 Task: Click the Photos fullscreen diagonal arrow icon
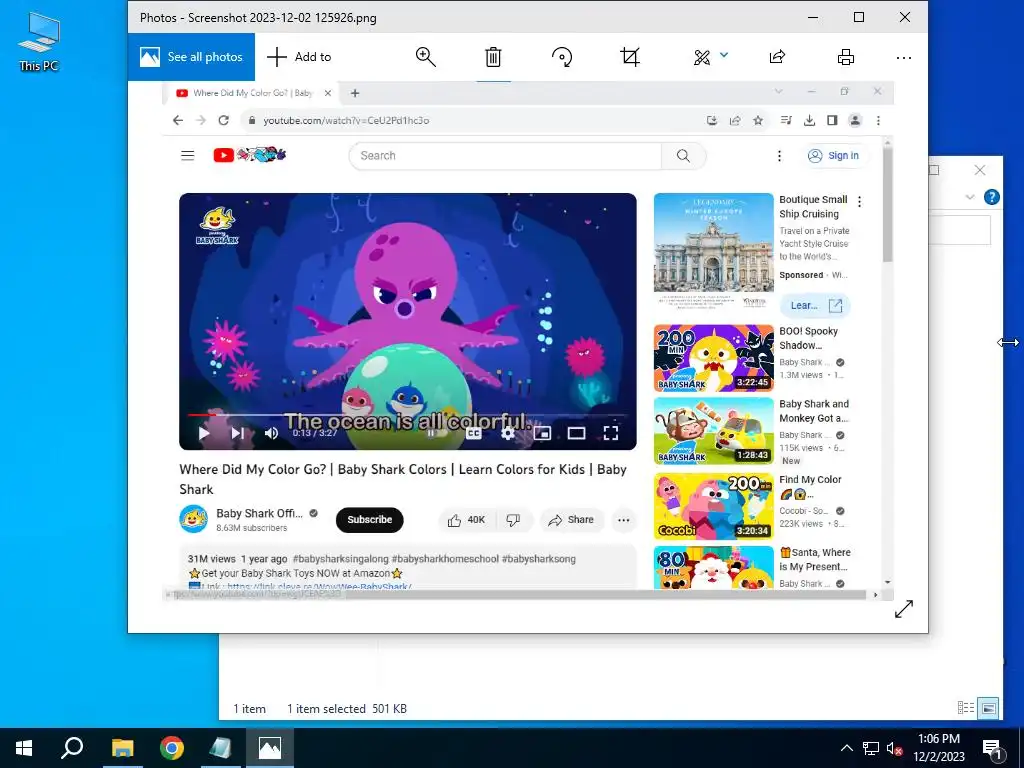coord(904,609)
